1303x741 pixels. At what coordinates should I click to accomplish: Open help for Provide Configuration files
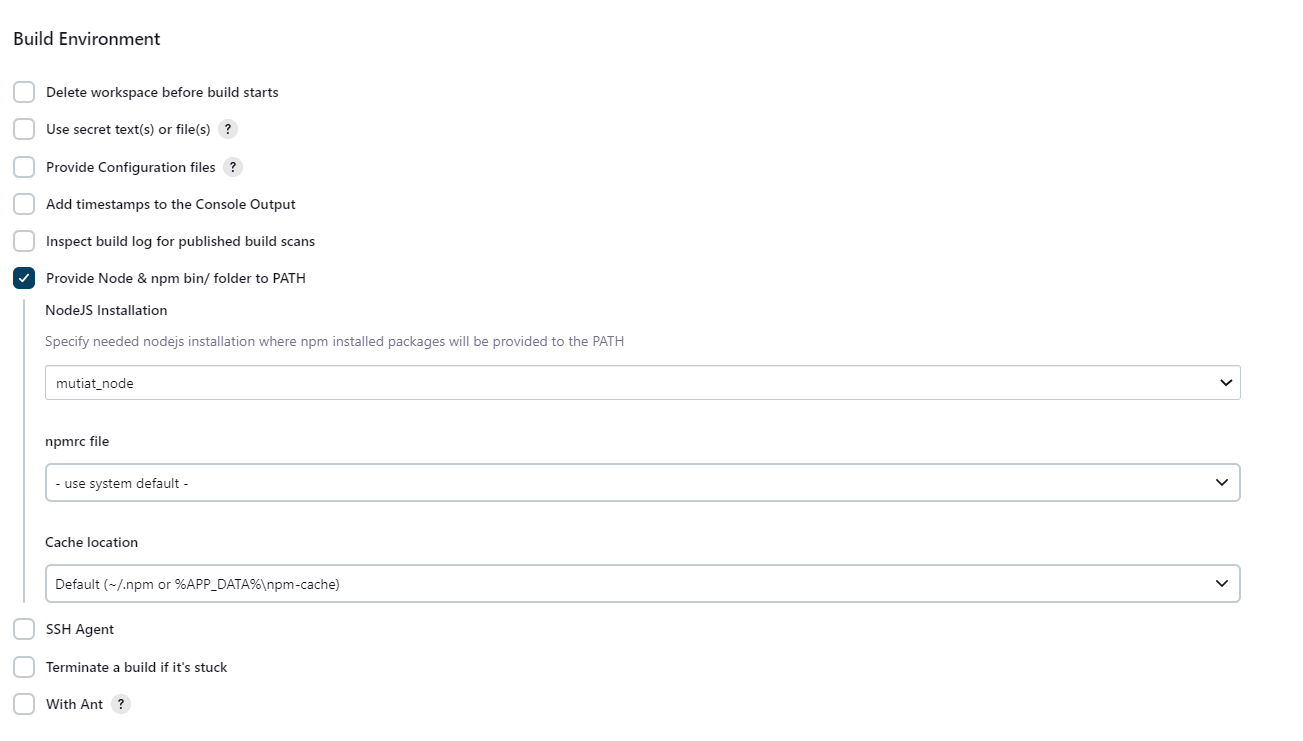233,167
